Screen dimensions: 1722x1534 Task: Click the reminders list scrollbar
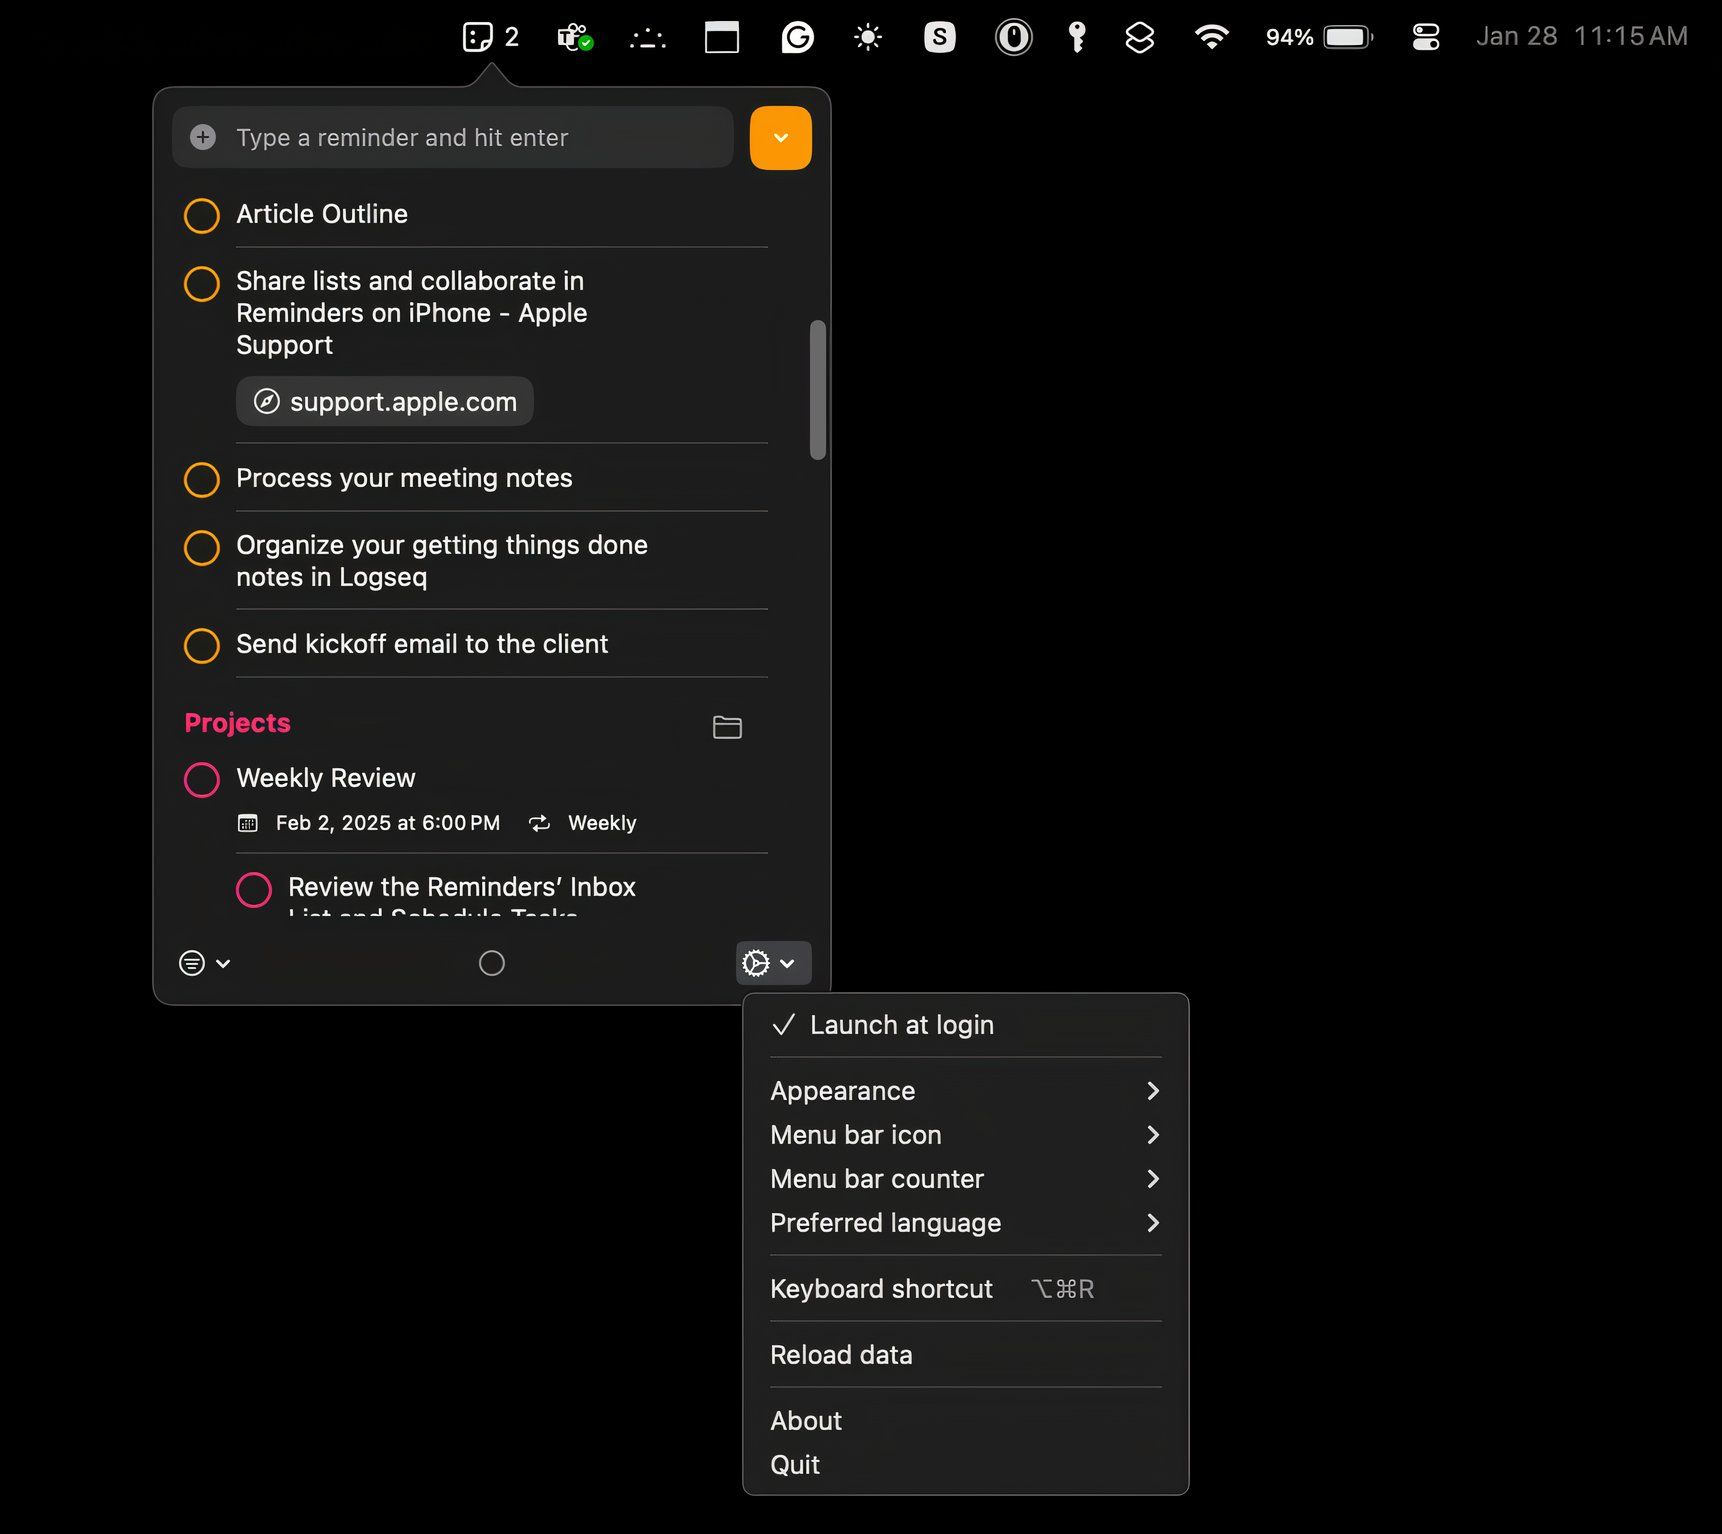[x=818, y=390]
